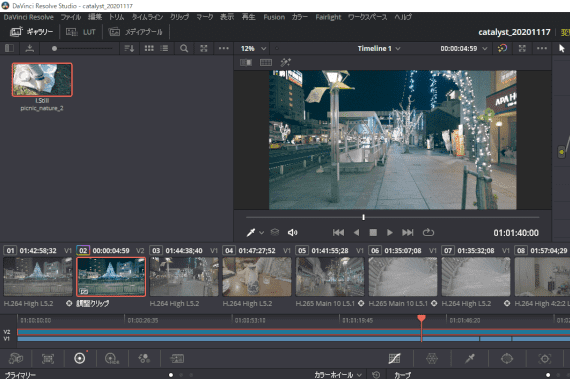
Task: Open the Color Wheels palette icon
Action: click(80, 359)
